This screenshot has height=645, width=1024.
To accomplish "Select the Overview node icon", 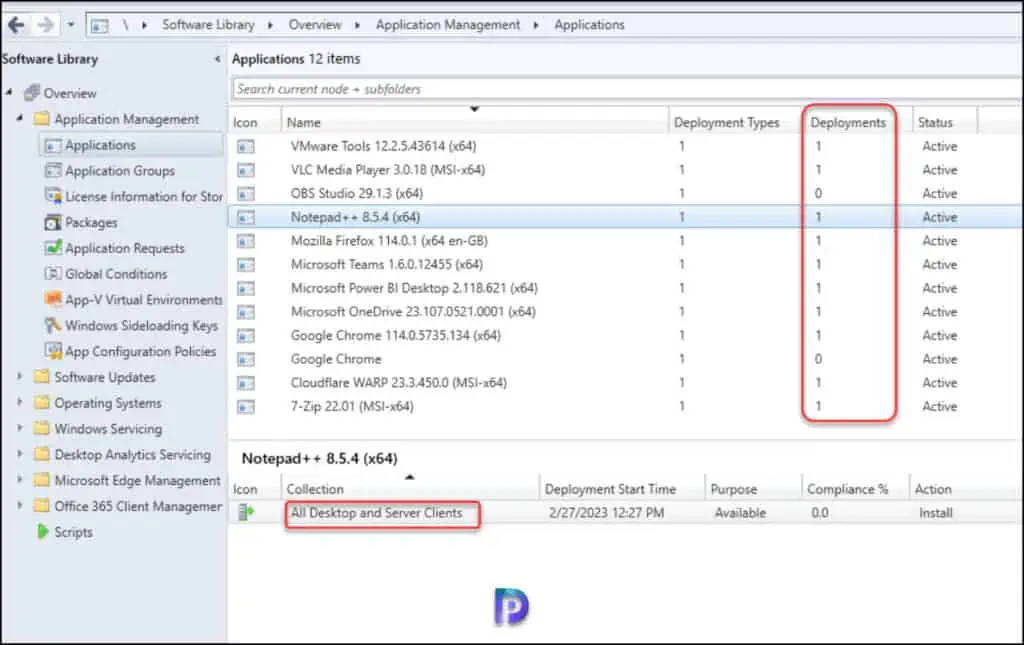I will (32, 93).
